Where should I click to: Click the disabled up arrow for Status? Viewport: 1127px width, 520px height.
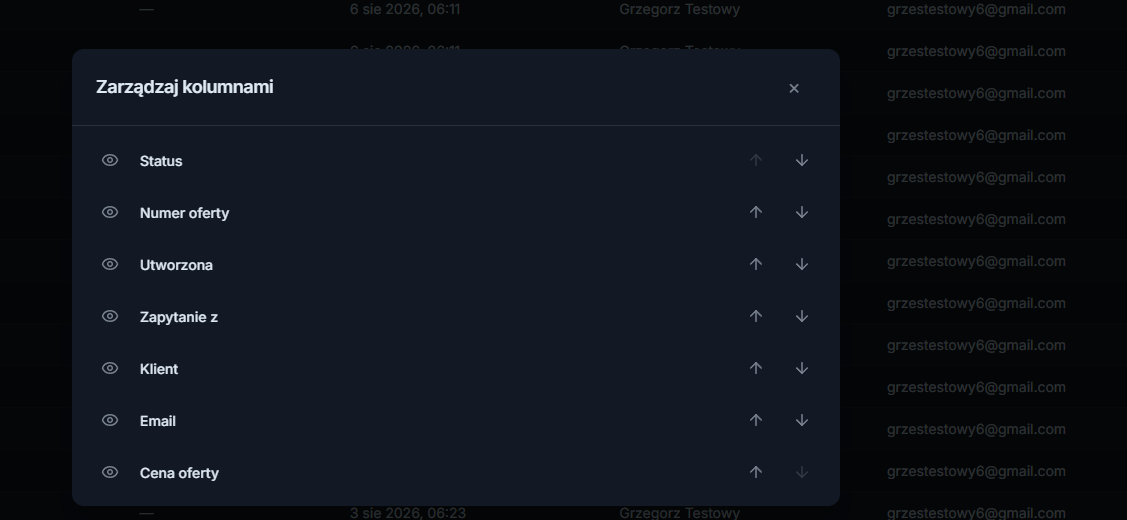coord(755,160)
